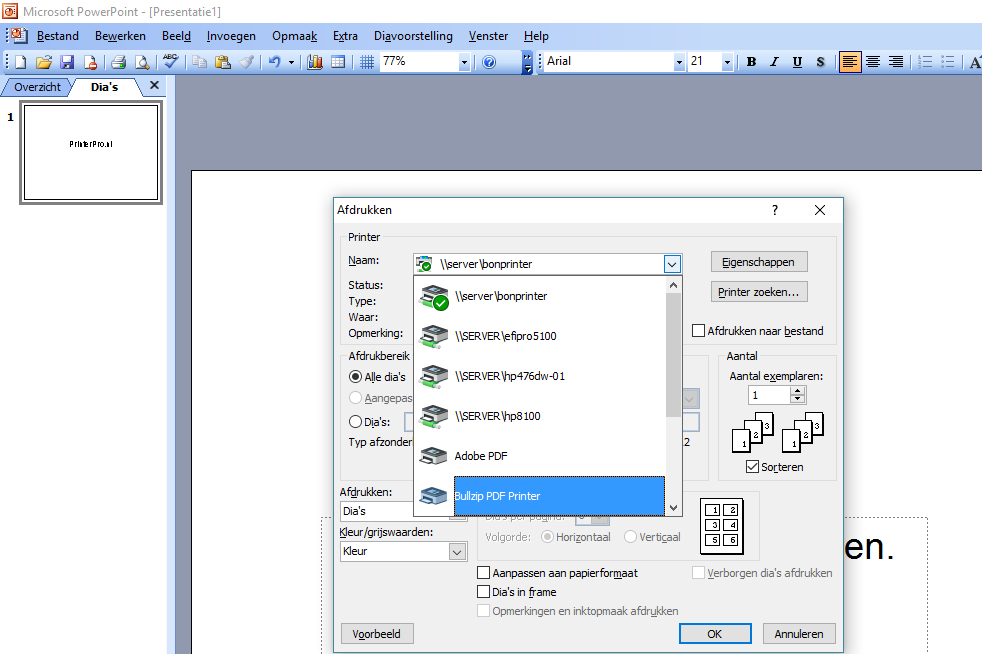The width and height of the screenshot is (982, 654).
Task: Click the 'Printer zoeken...' button
Action: click(758, 292)
